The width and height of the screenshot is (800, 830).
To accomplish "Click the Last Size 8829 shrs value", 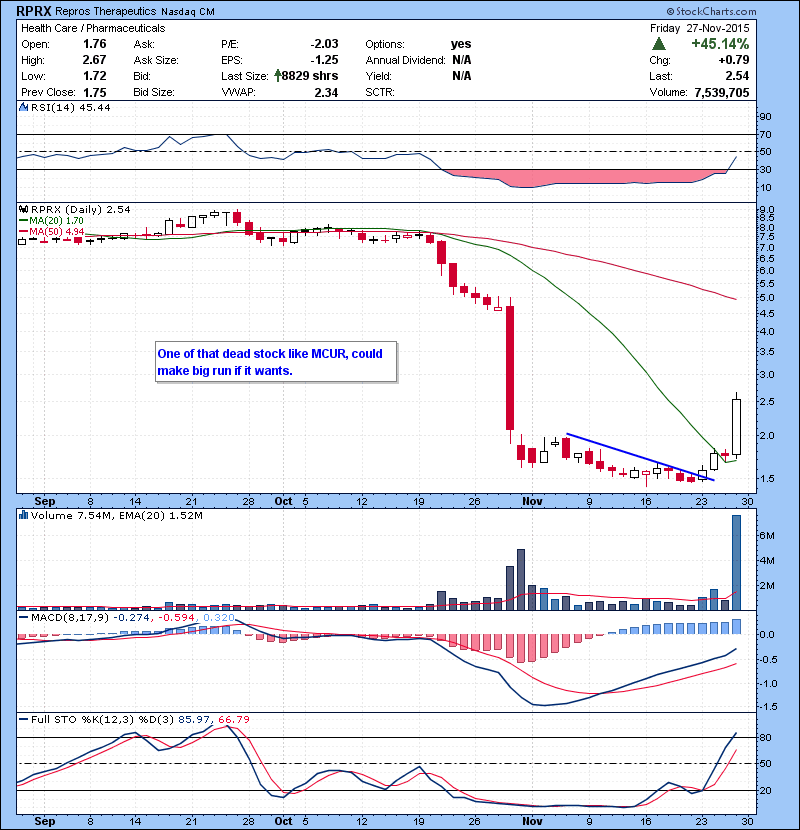I will coord(310,76).
